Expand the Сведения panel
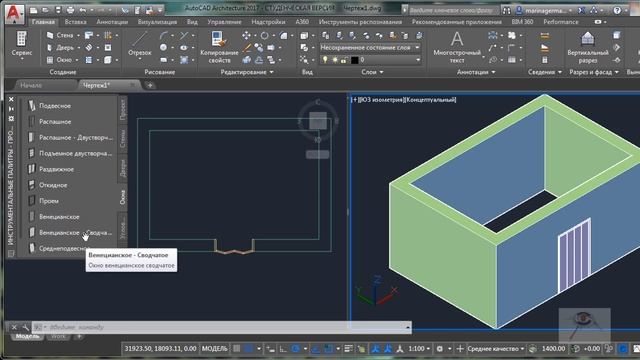The image size is (640, 360). tap(545, 72)
